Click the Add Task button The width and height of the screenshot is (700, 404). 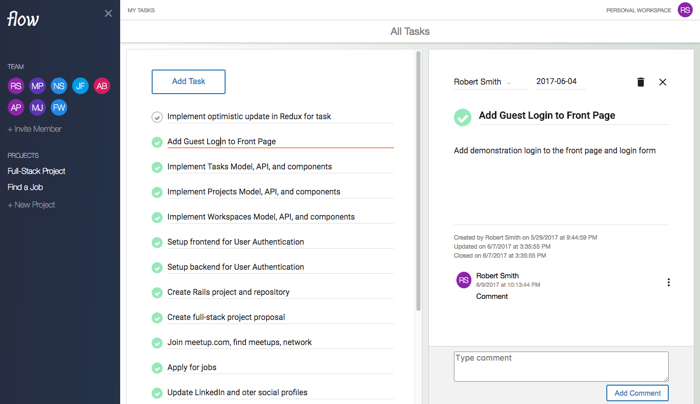coord(188,81)
